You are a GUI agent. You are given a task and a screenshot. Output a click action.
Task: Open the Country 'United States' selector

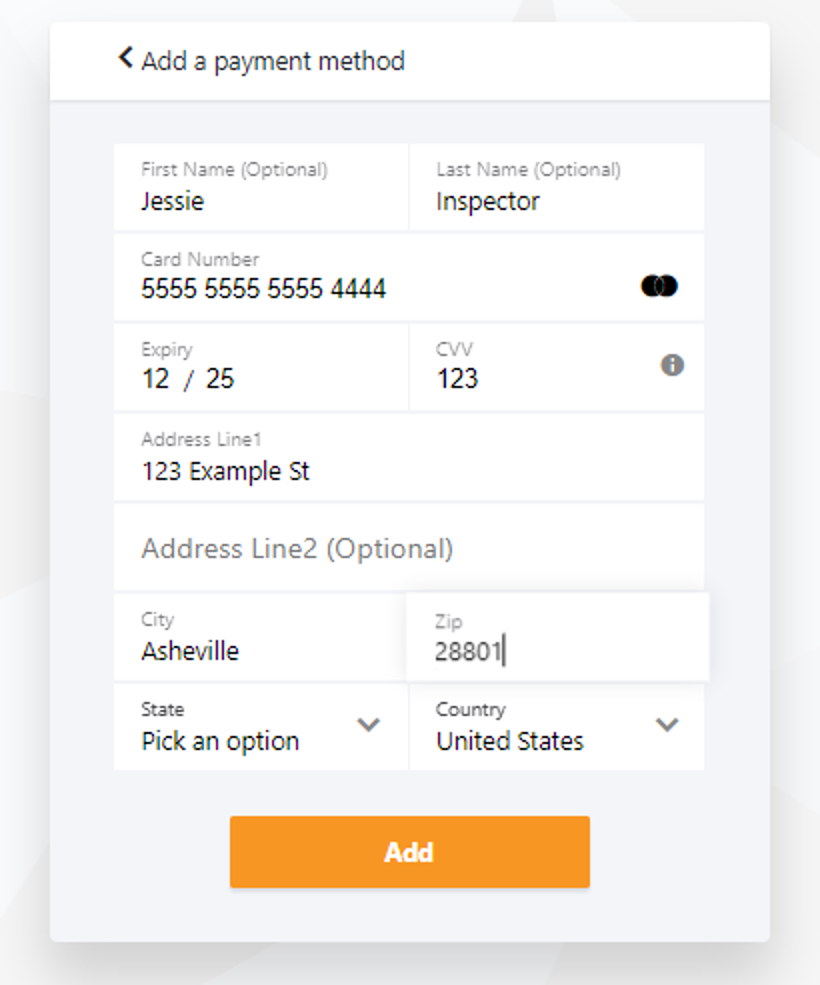tap(510, 741)
